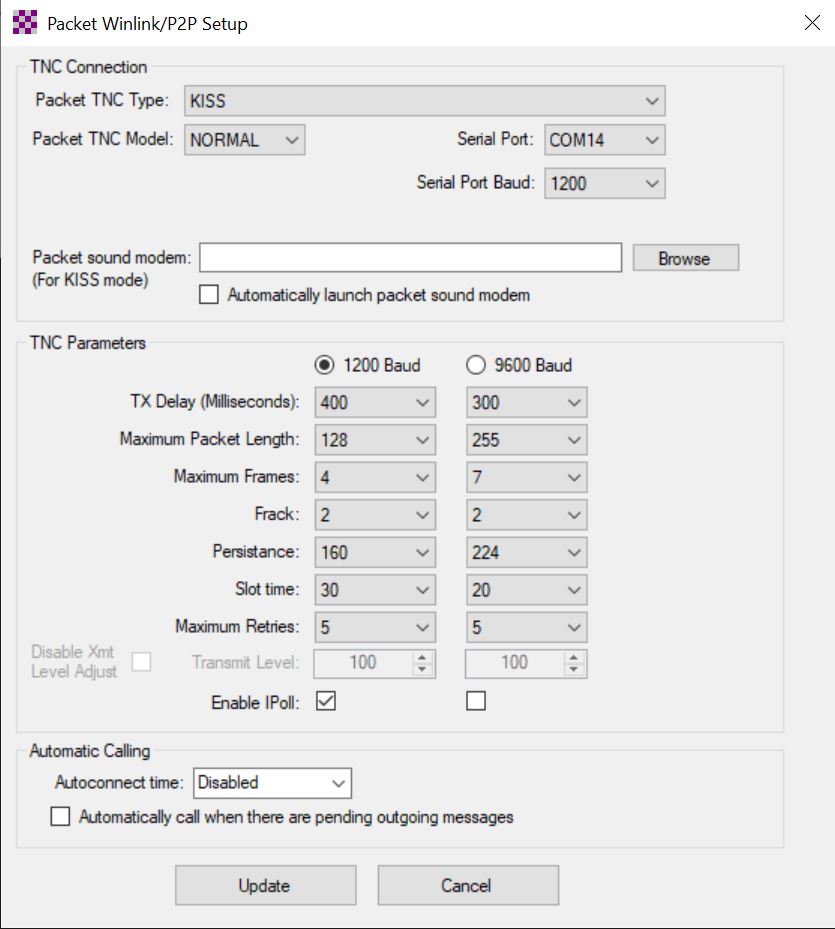Open the Serial Port COM14 dropdown

click(604, 140)
